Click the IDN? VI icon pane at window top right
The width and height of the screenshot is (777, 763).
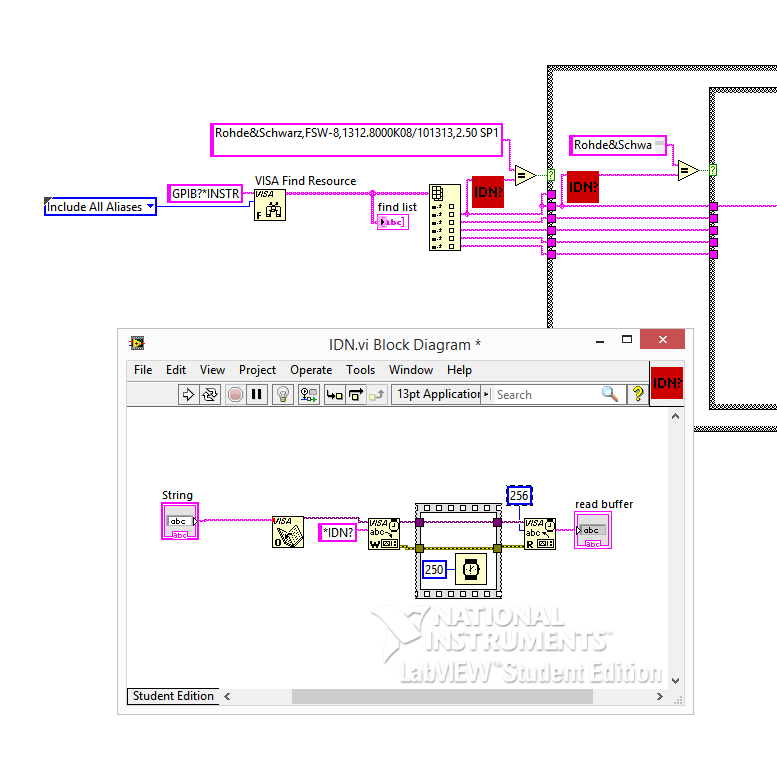[667, 383]
